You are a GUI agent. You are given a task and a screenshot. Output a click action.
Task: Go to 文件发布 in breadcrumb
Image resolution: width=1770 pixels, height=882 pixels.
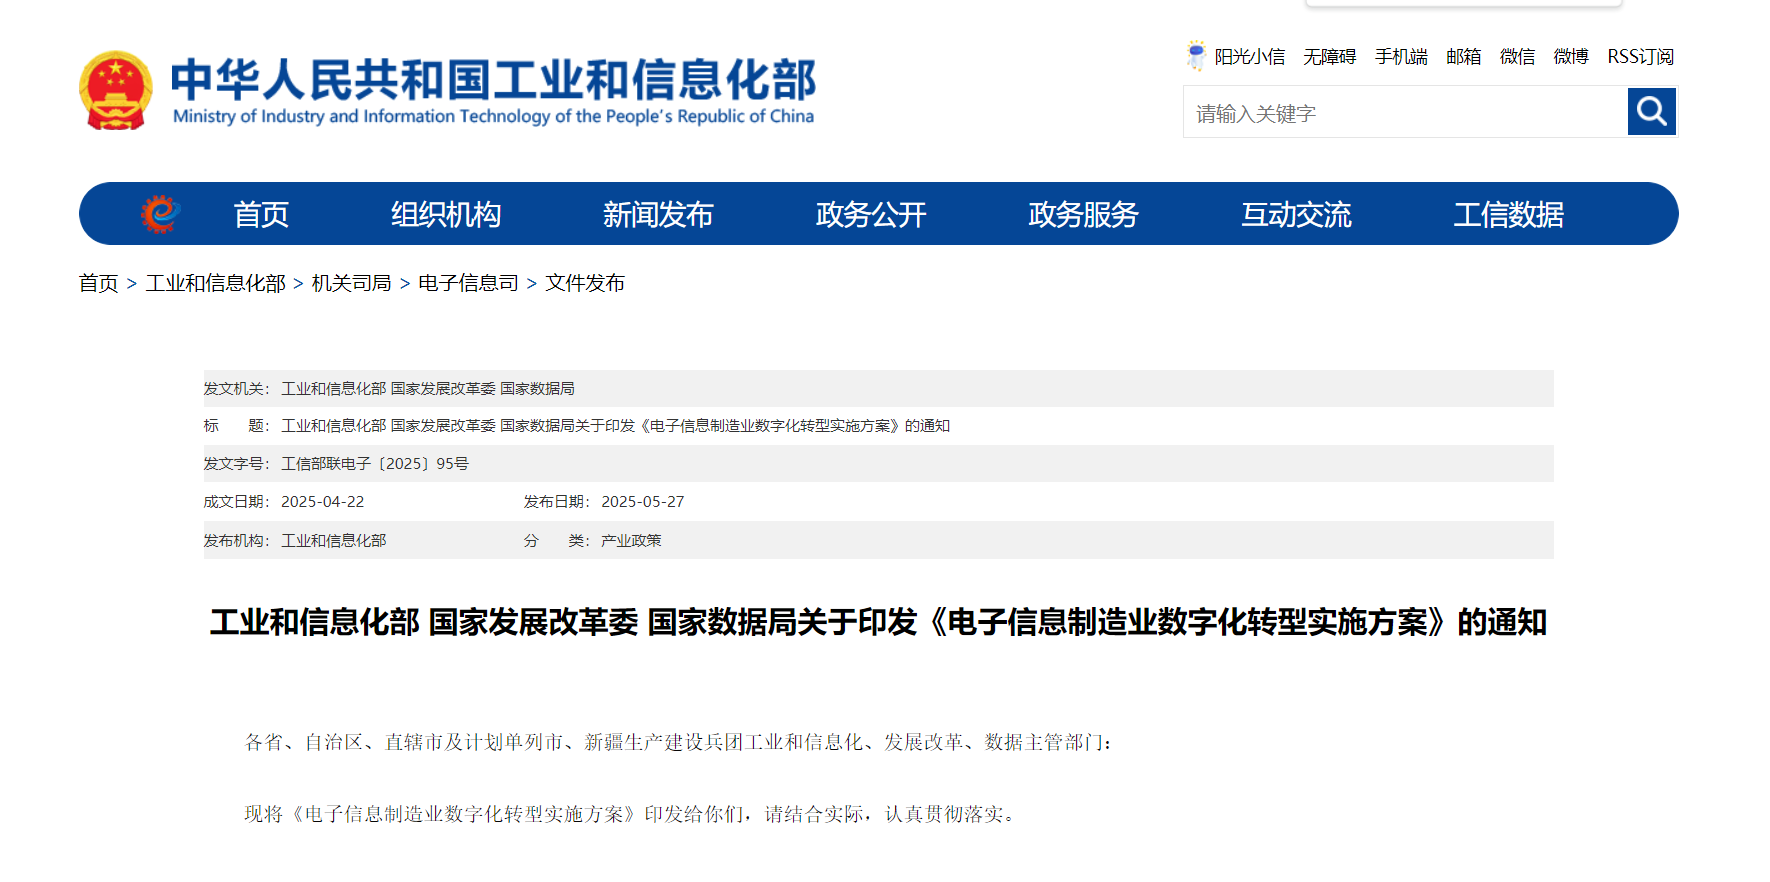coord(585,283)
